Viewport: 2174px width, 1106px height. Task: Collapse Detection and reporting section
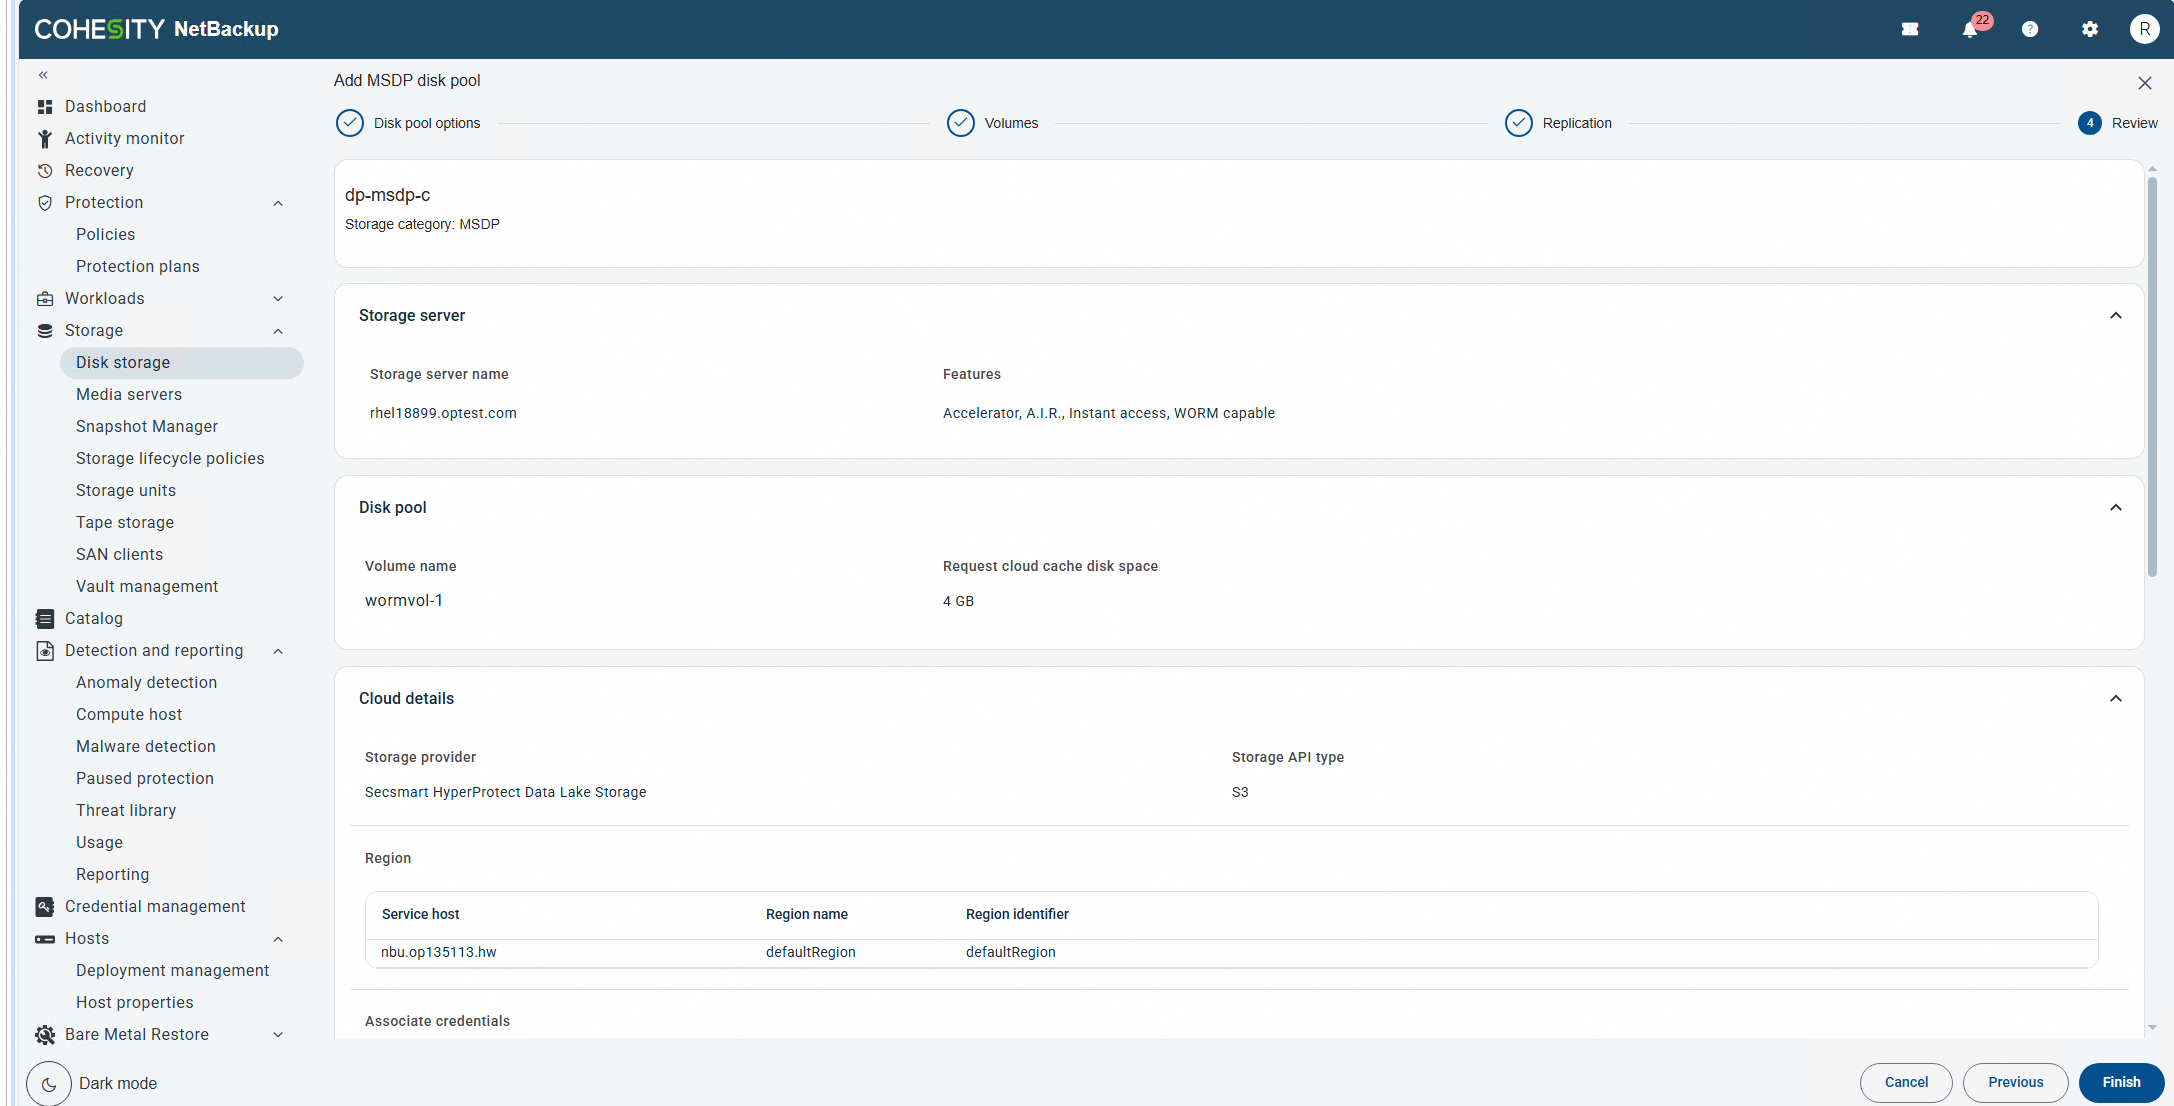(278, 651)
